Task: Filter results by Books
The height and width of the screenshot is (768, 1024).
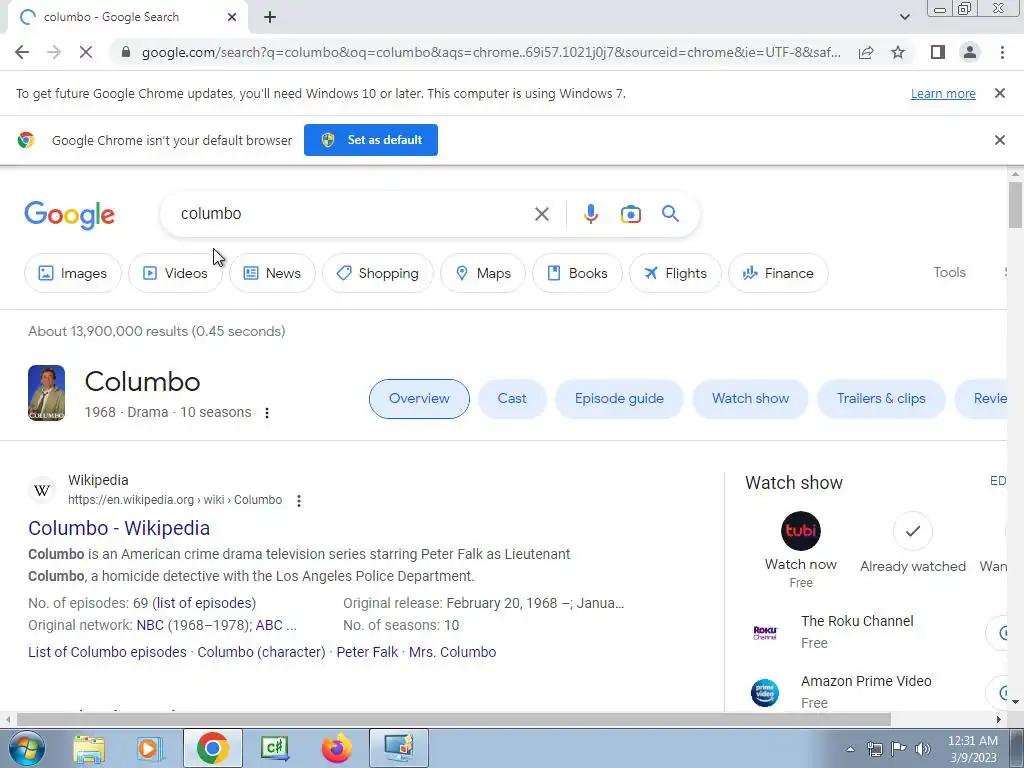Action: pos(577,273)
